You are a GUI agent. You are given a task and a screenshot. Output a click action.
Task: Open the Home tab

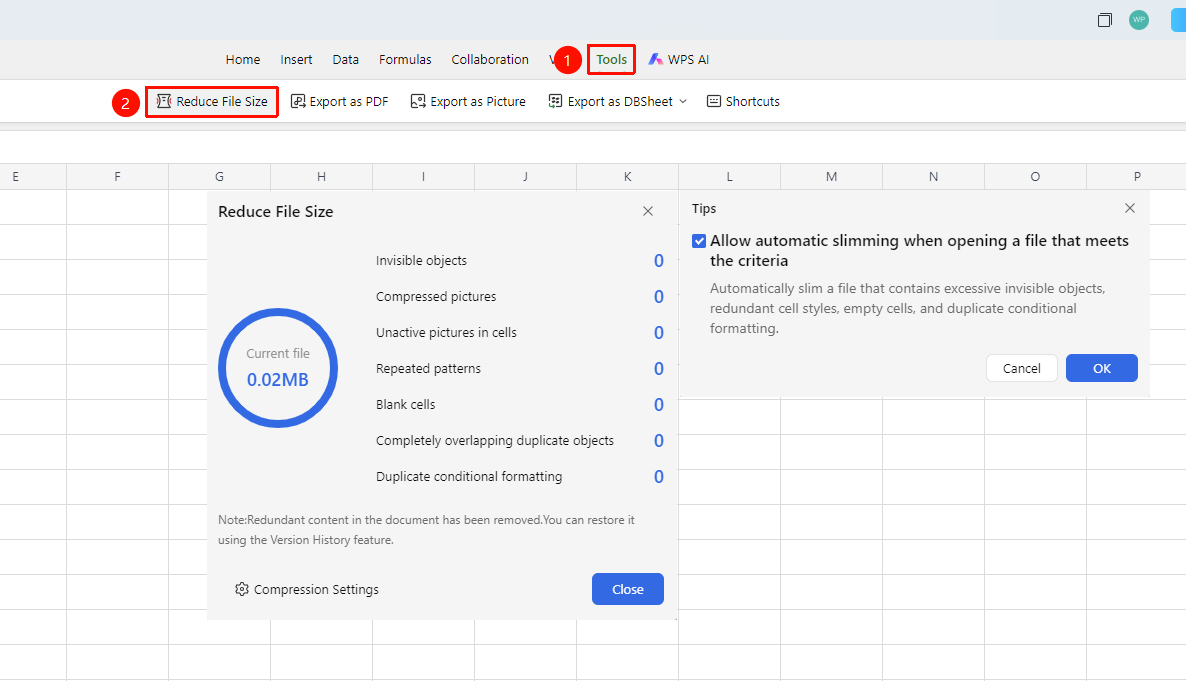point(243,59)
